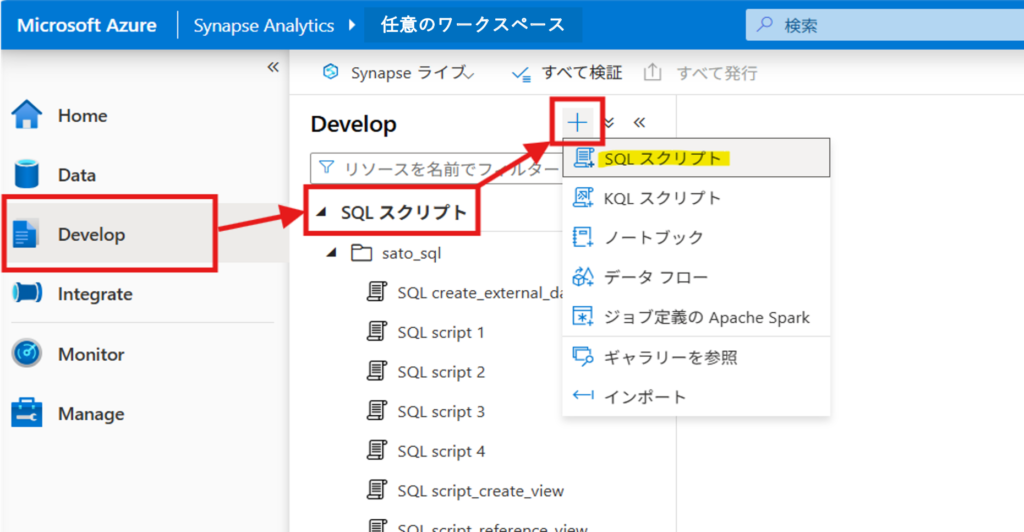The width and height of the screenshot is (1024, 532).
Task: Collapse the sato_sql folder
Action: coord(331,253)
